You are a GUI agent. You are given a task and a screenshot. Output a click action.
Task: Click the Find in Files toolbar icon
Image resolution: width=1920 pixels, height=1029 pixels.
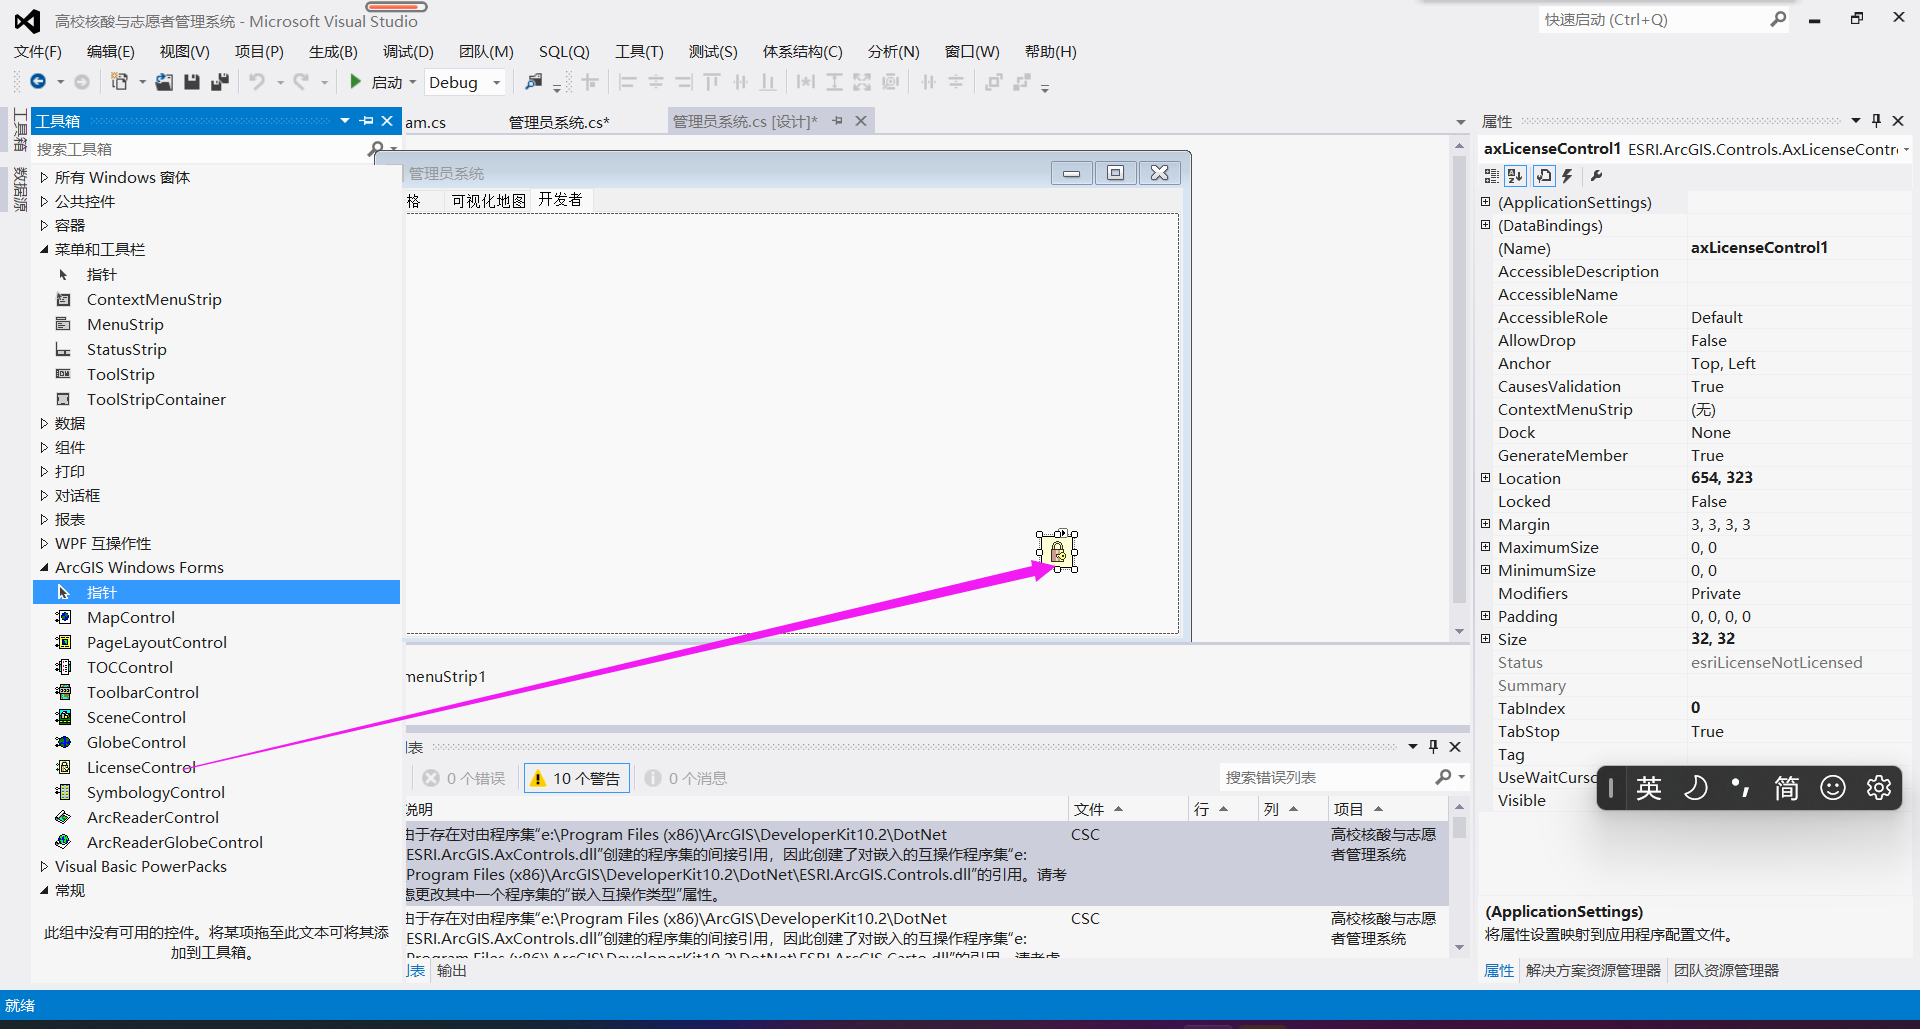tap(534, 82)
